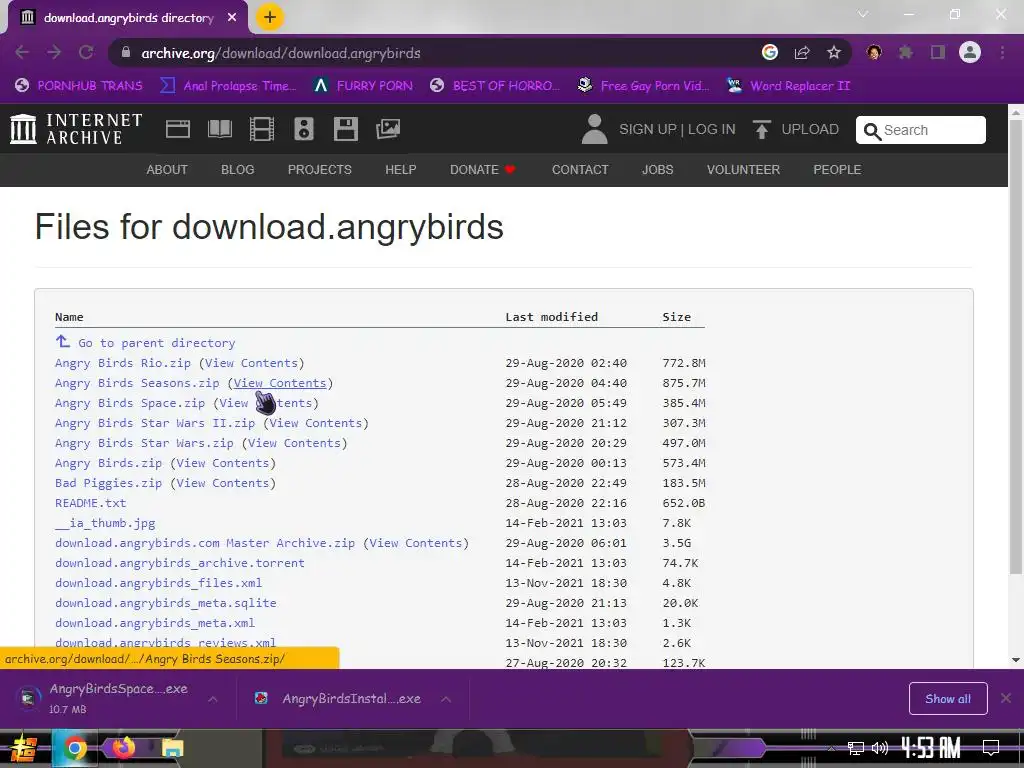
Task: Toggle the browser side panel icon
Action: pyautogui.click(x=938, y=52)
